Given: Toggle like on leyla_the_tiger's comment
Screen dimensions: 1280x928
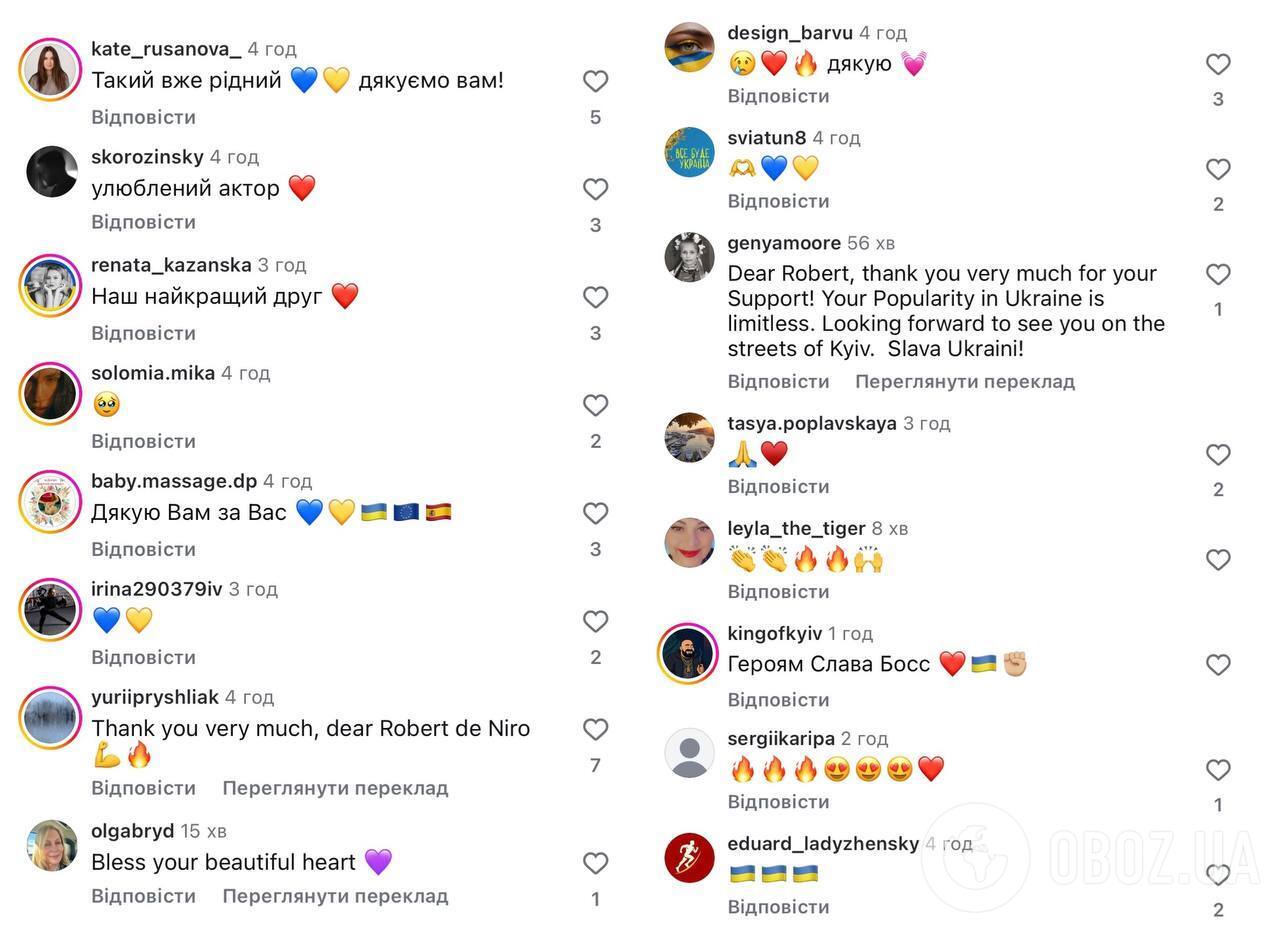Looking at the screenshot, I should (1218, 560).
